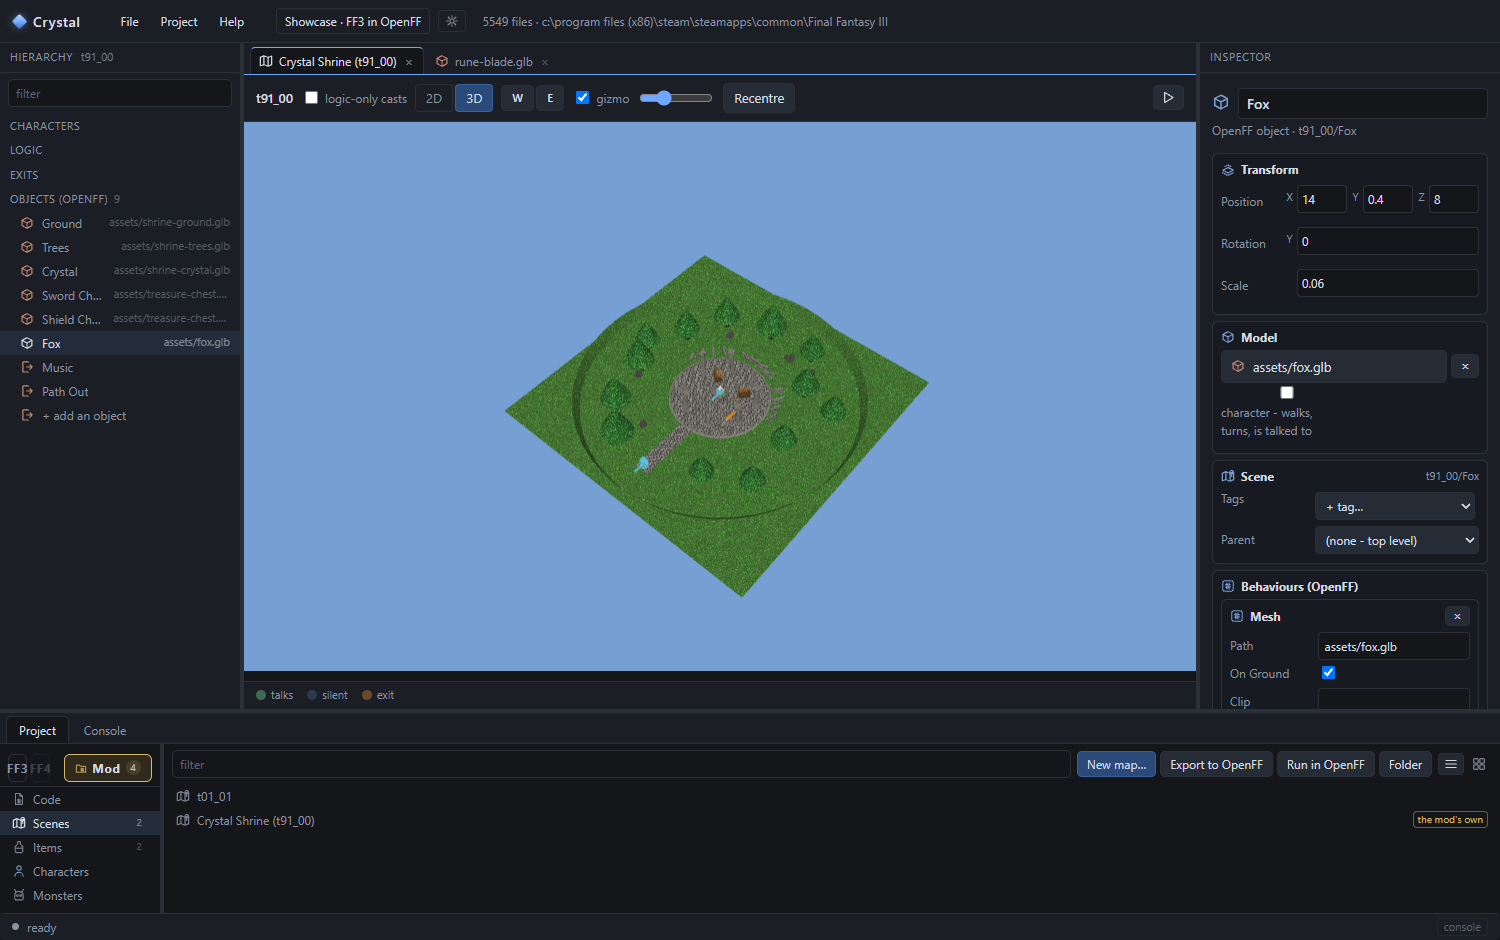This screenshot has width=1500, height=940.
Task: Expand the LOGIC hierarchy section
Action: click(x=26, y=150)
